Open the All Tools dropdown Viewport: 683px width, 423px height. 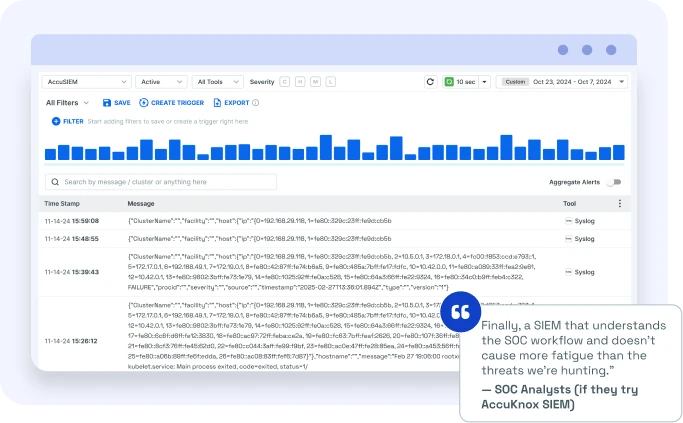pyautogui.click(x=217, y=82)
